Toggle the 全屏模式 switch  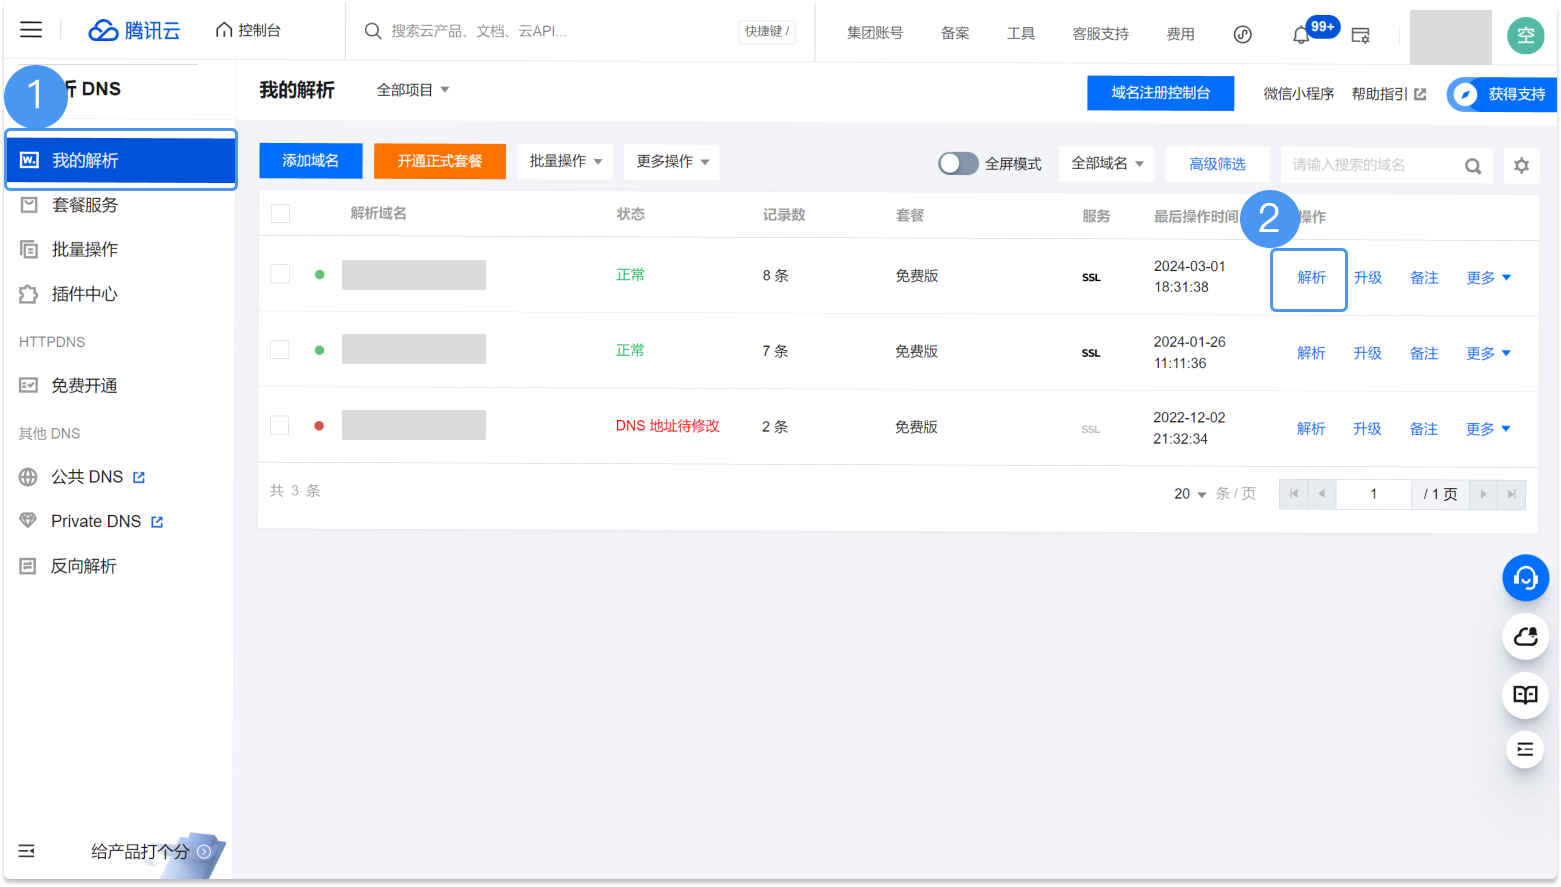(x=957, y=164)
